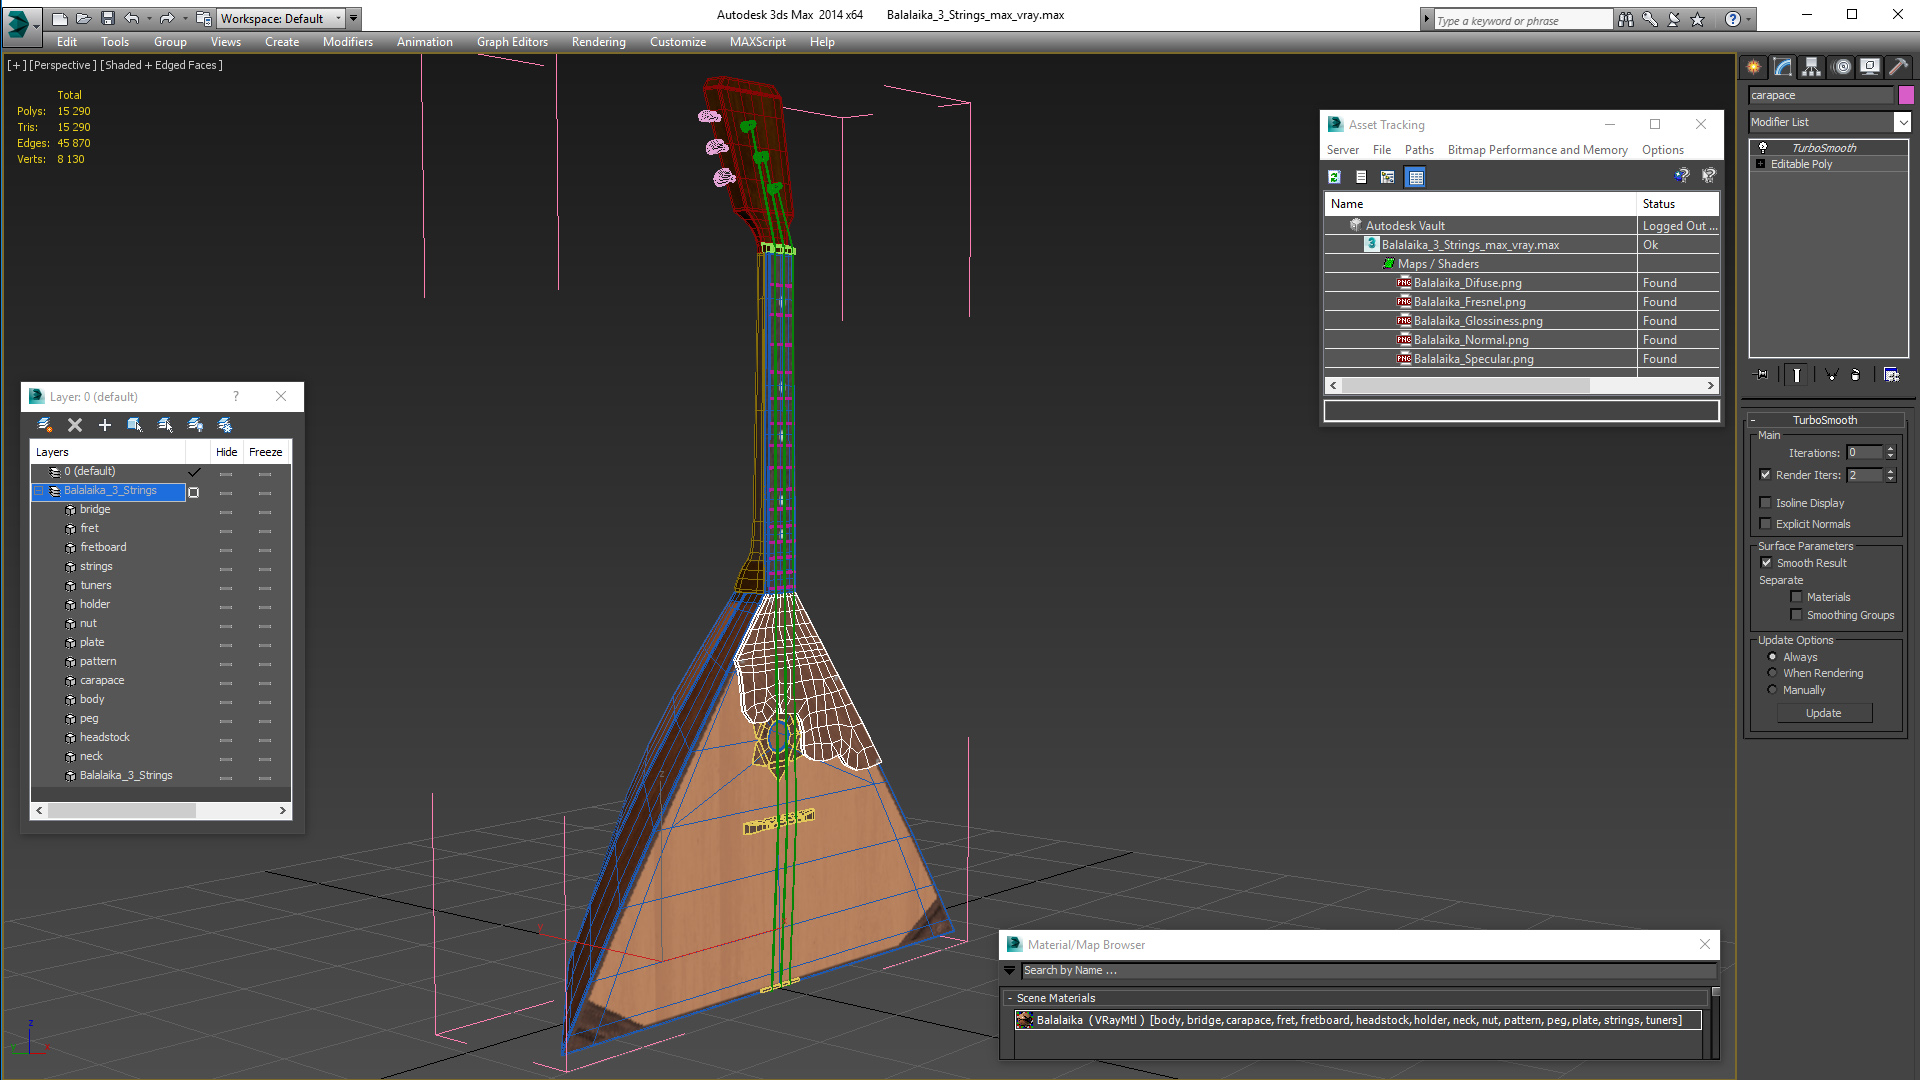Uncheck Smooth Result option
This screenshot has width=1920, height=1080.
click(1766, 563)
